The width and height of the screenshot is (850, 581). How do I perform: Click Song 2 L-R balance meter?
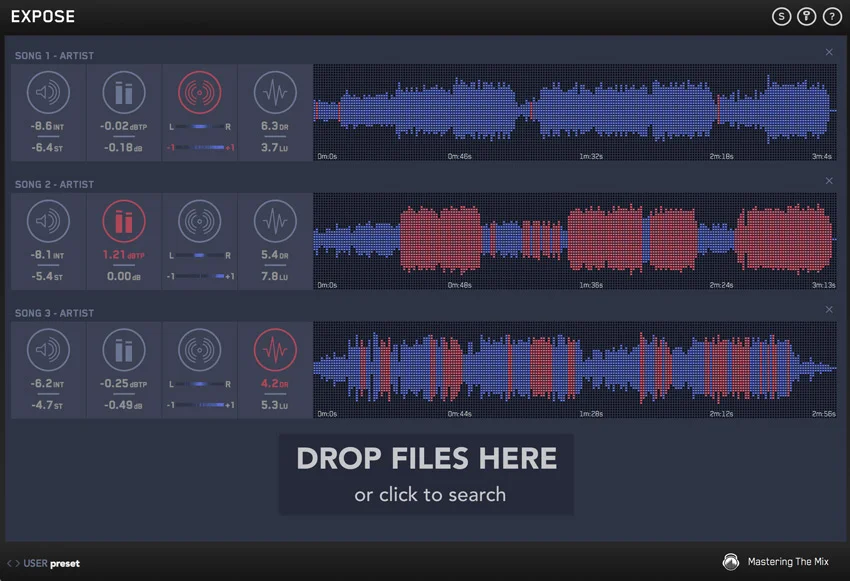click(199, 255)
